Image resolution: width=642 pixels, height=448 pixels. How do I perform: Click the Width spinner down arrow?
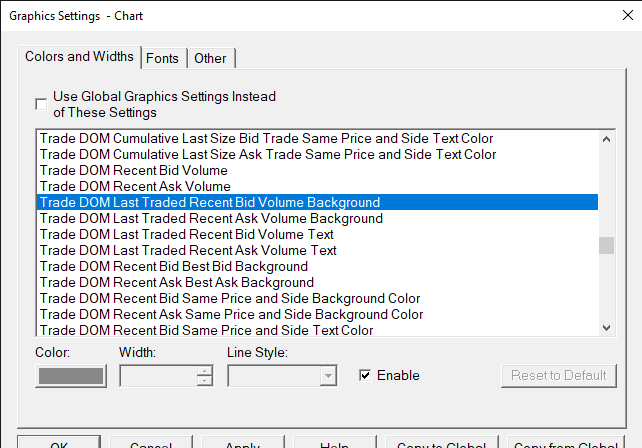click(x=205, y=381)
